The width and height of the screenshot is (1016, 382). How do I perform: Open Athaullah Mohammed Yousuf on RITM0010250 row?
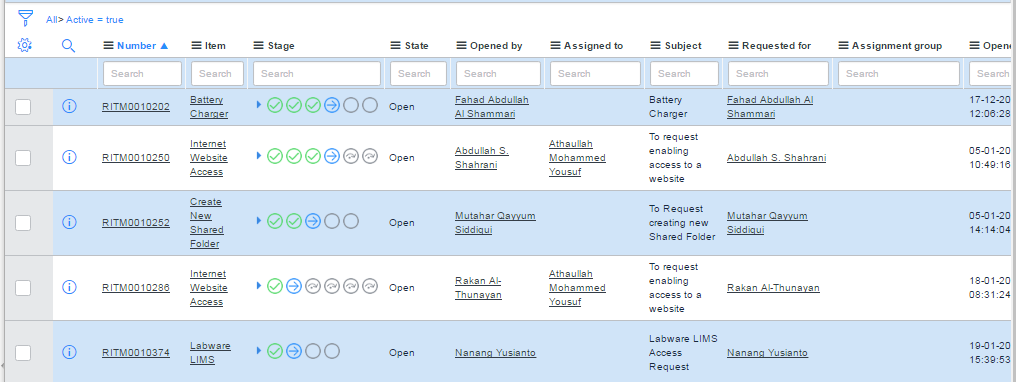577,158
